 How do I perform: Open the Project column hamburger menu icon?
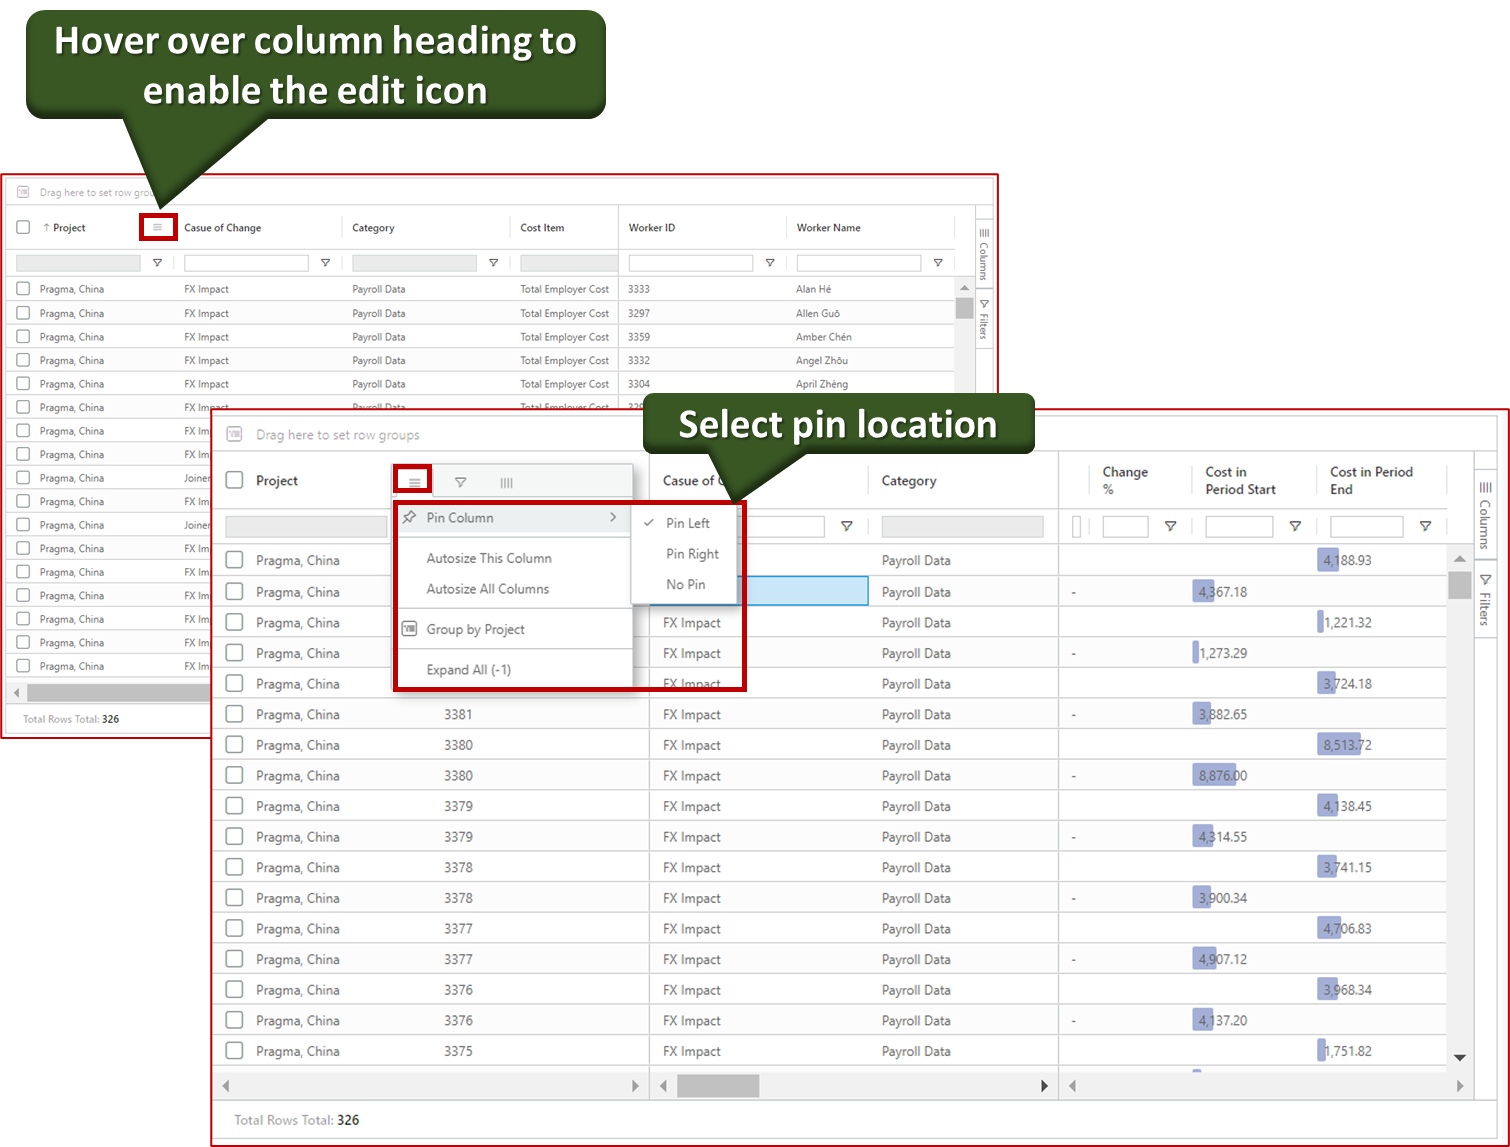414,482
